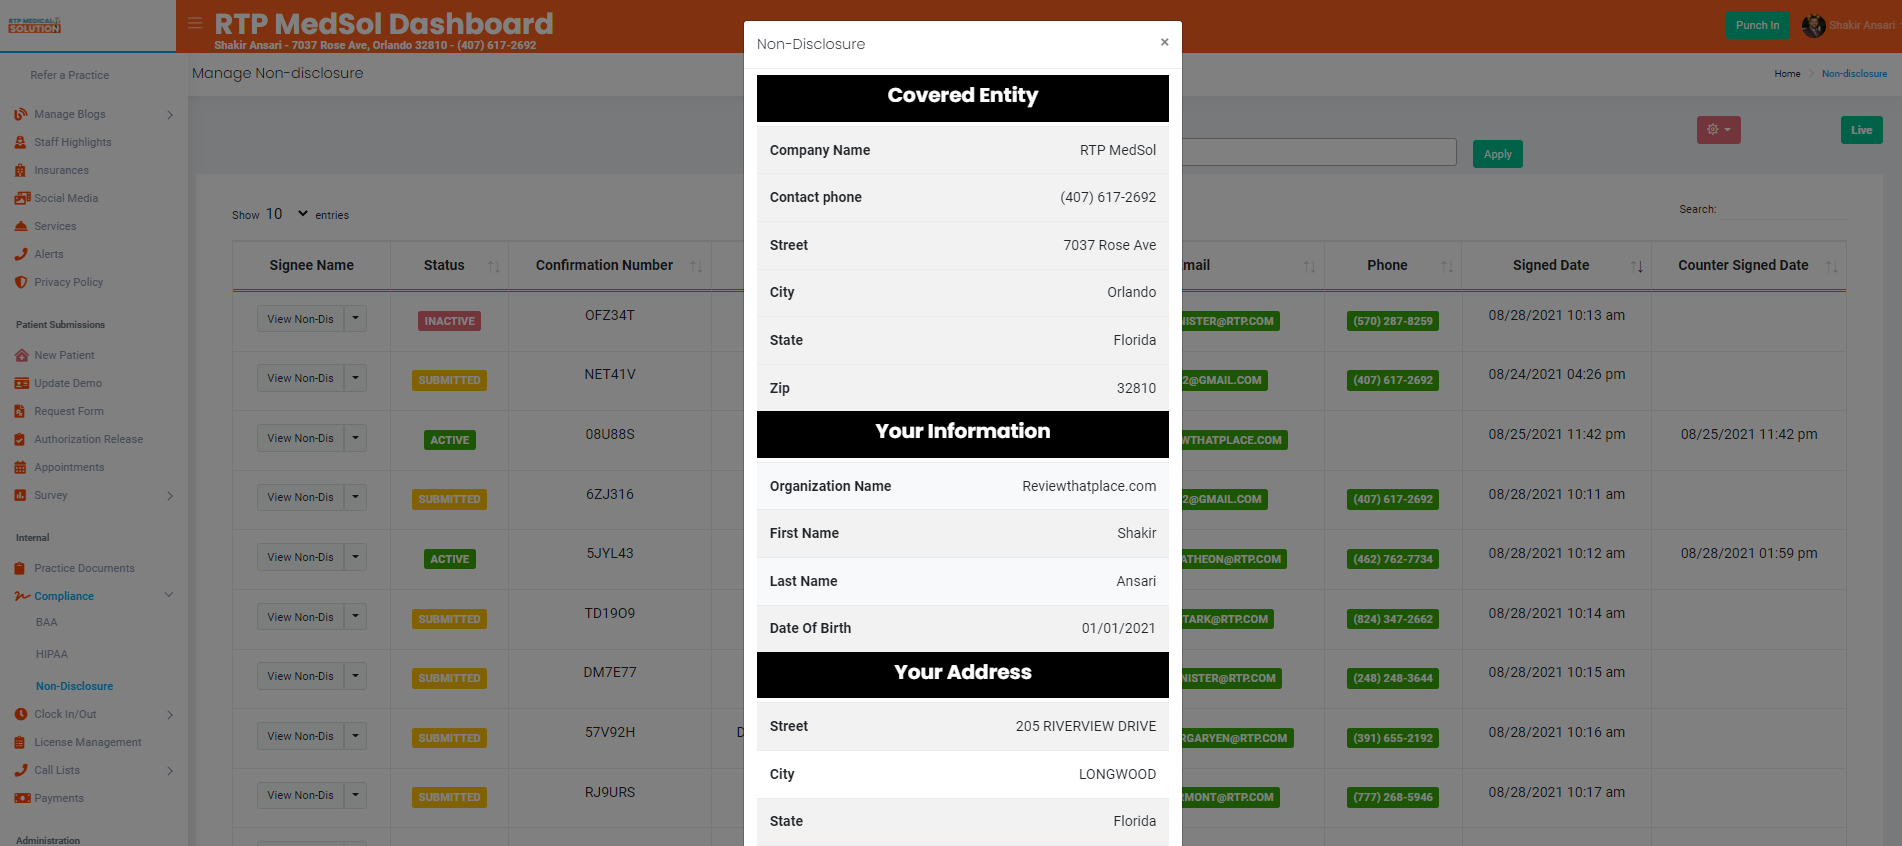Expand the Survey submenu chevron
The height and width of the screenshot is (846, 1902).
(x=170, y=496)
